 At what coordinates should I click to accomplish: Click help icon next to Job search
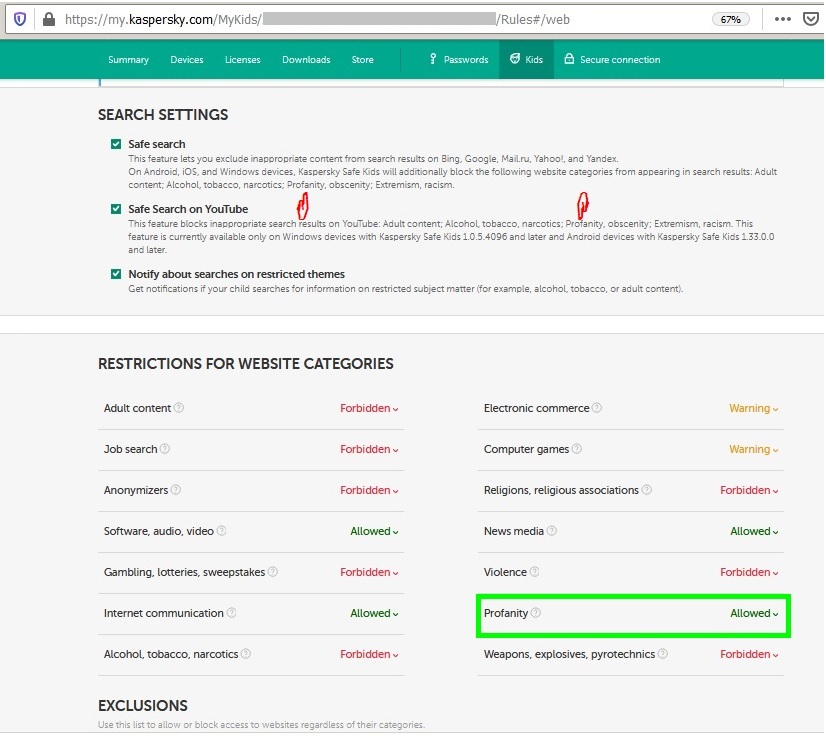click(x=165, y=449)
